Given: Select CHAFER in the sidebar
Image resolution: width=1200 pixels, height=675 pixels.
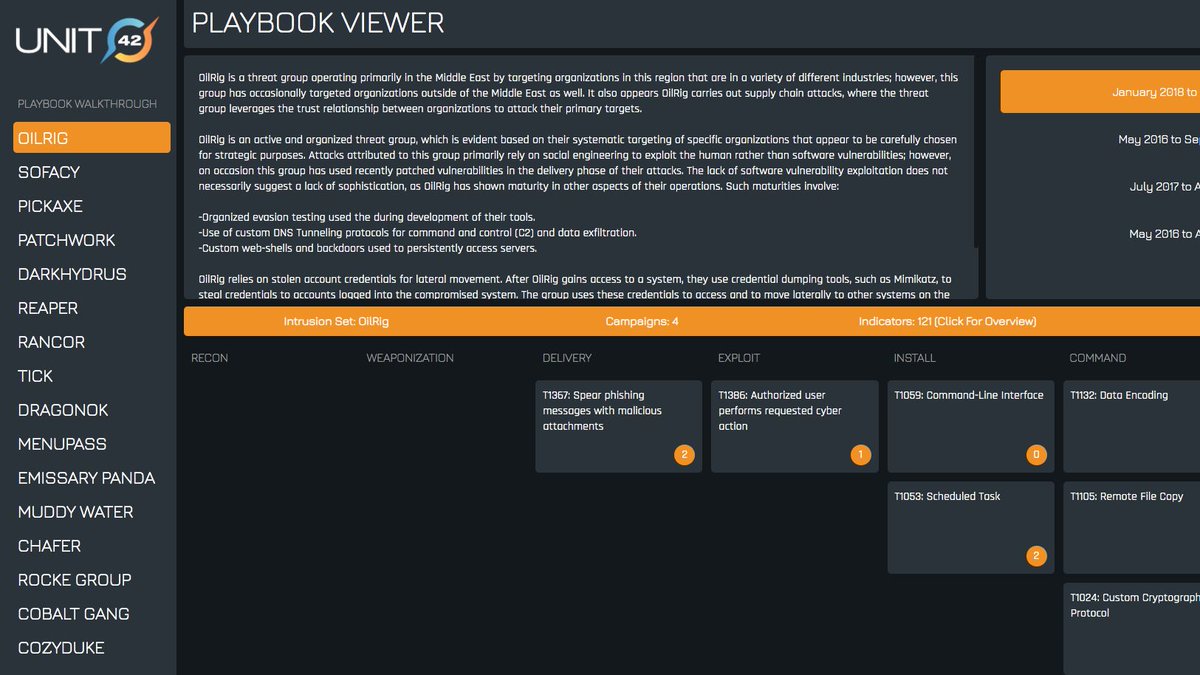Looking at the screenshot, I should 50,546.
